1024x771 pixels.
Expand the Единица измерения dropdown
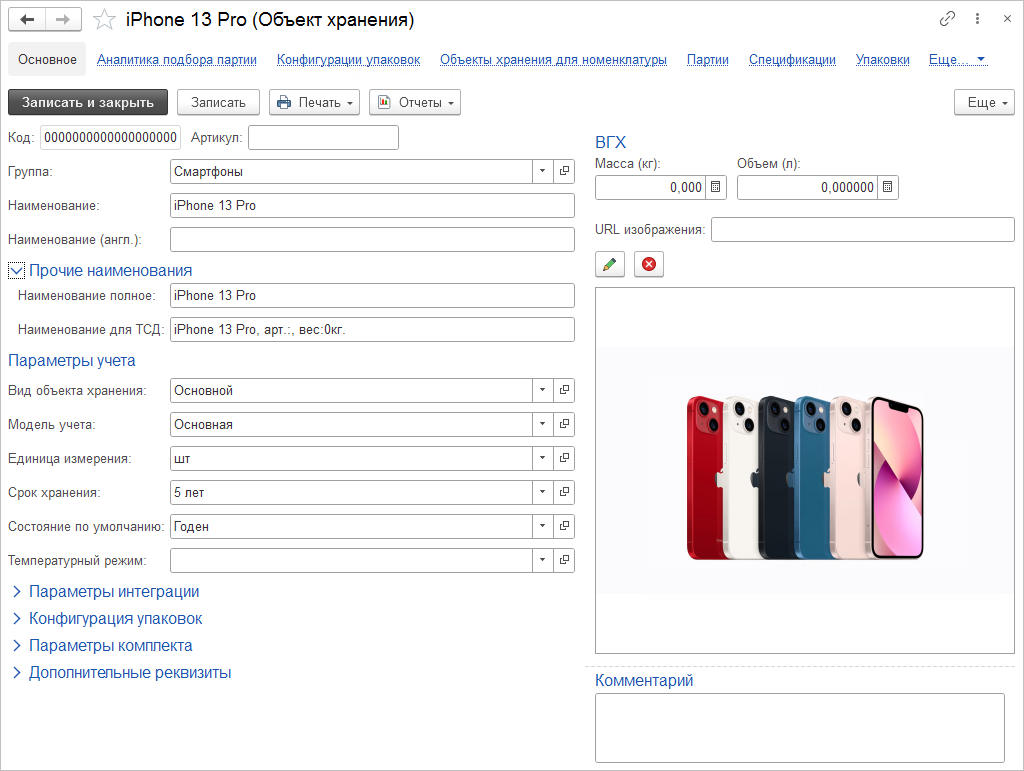click(542, 458)
